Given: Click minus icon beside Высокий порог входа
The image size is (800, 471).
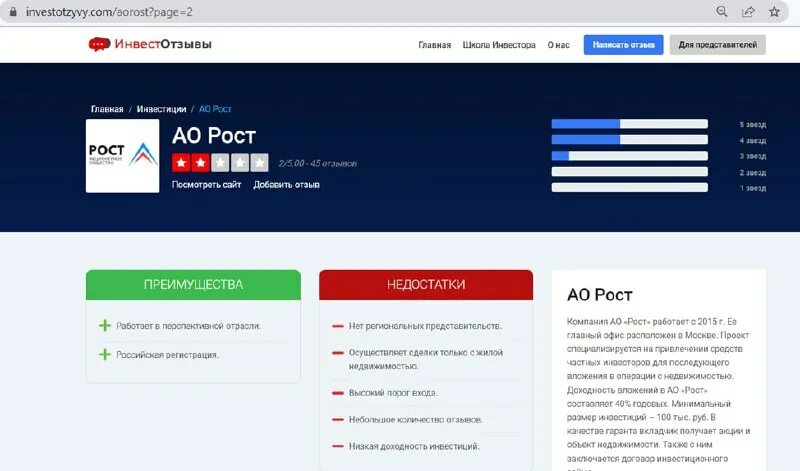Looking at the screenshot, I should (x=338, y=393).
